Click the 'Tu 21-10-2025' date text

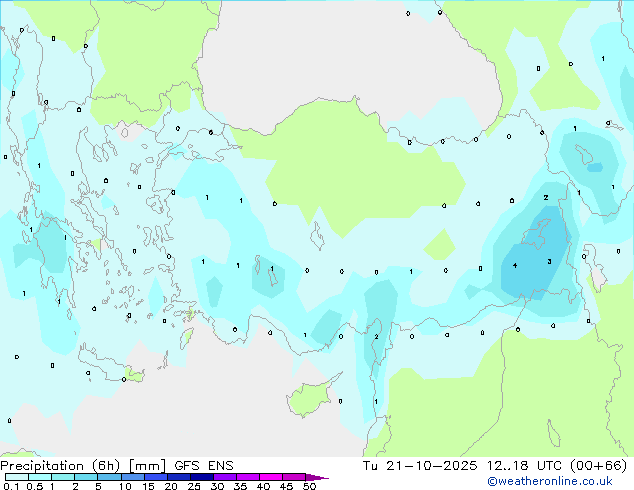point(420,466)
